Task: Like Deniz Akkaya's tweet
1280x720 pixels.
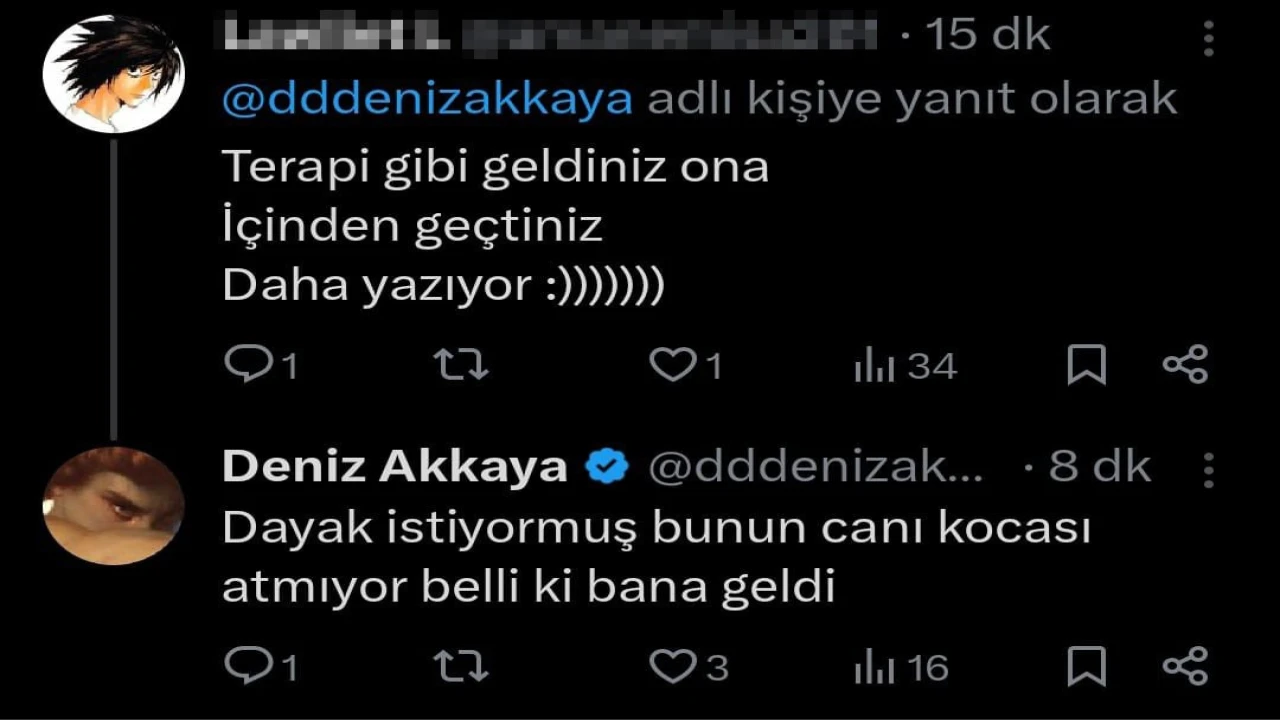Action: [x=671, y=666]
